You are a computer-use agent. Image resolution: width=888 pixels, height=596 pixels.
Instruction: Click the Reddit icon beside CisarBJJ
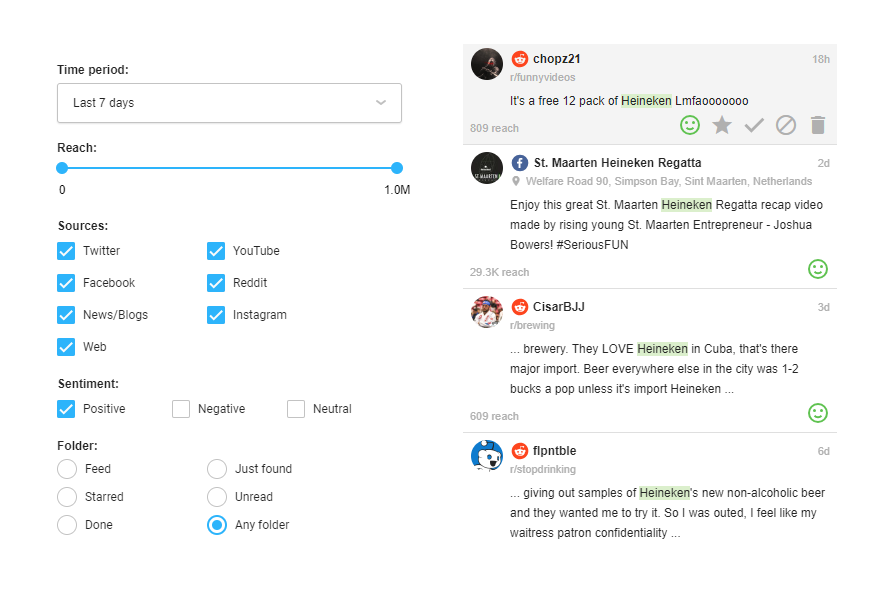pyautogui.click(x=520, y=307)
